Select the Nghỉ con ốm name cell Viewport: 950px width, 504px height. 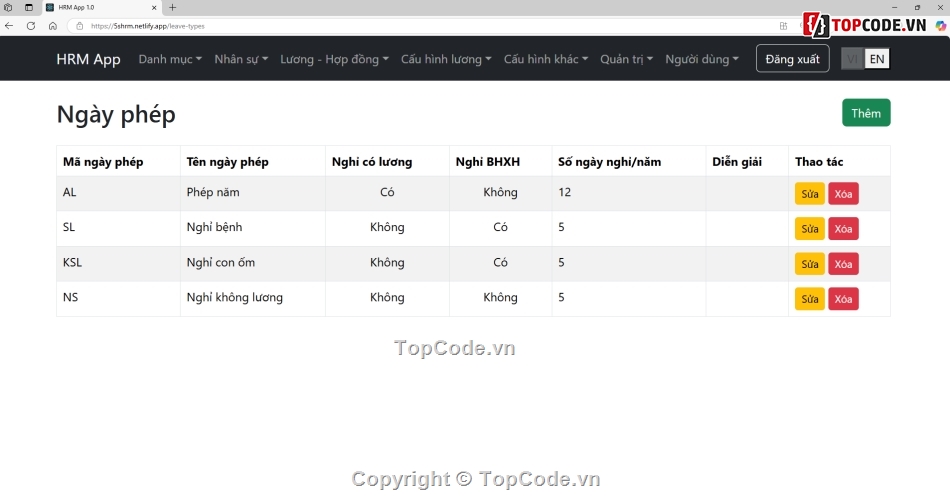tap(253, 263)
